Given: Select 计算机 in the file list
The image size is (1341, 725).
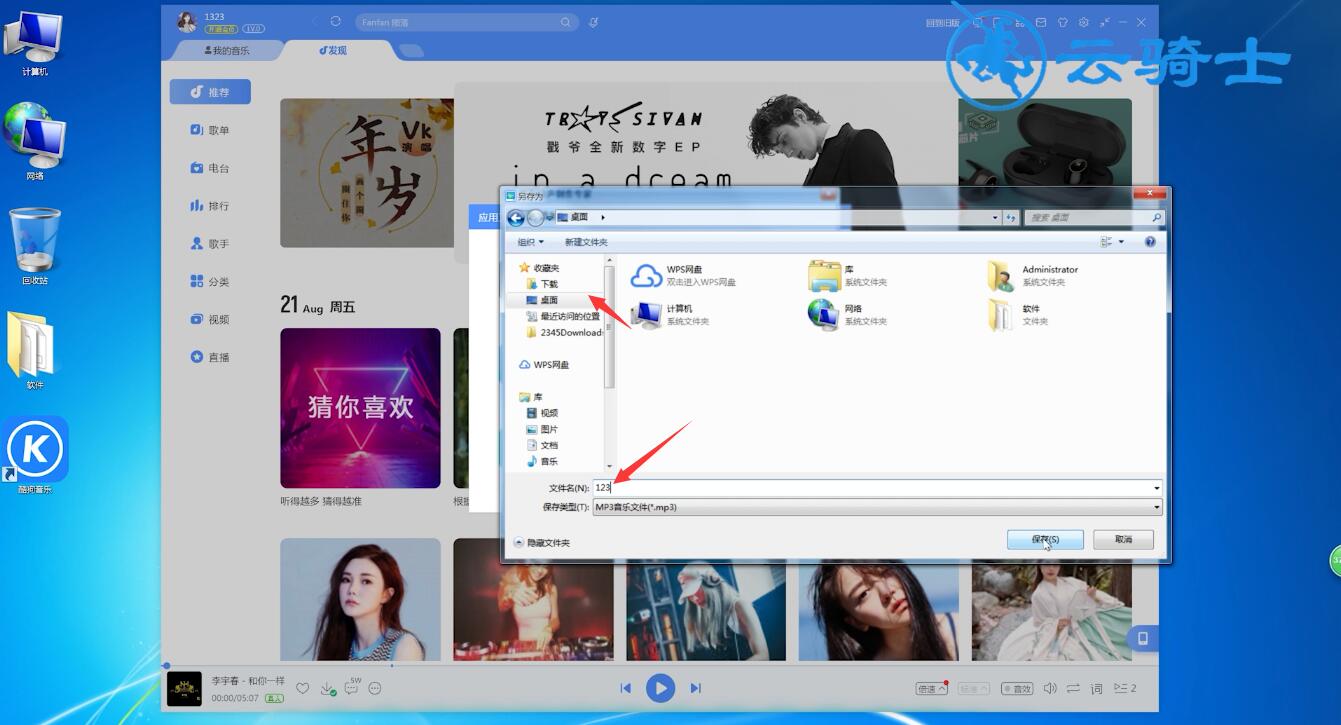Looking at the screenshot, I should coord(670,315).
